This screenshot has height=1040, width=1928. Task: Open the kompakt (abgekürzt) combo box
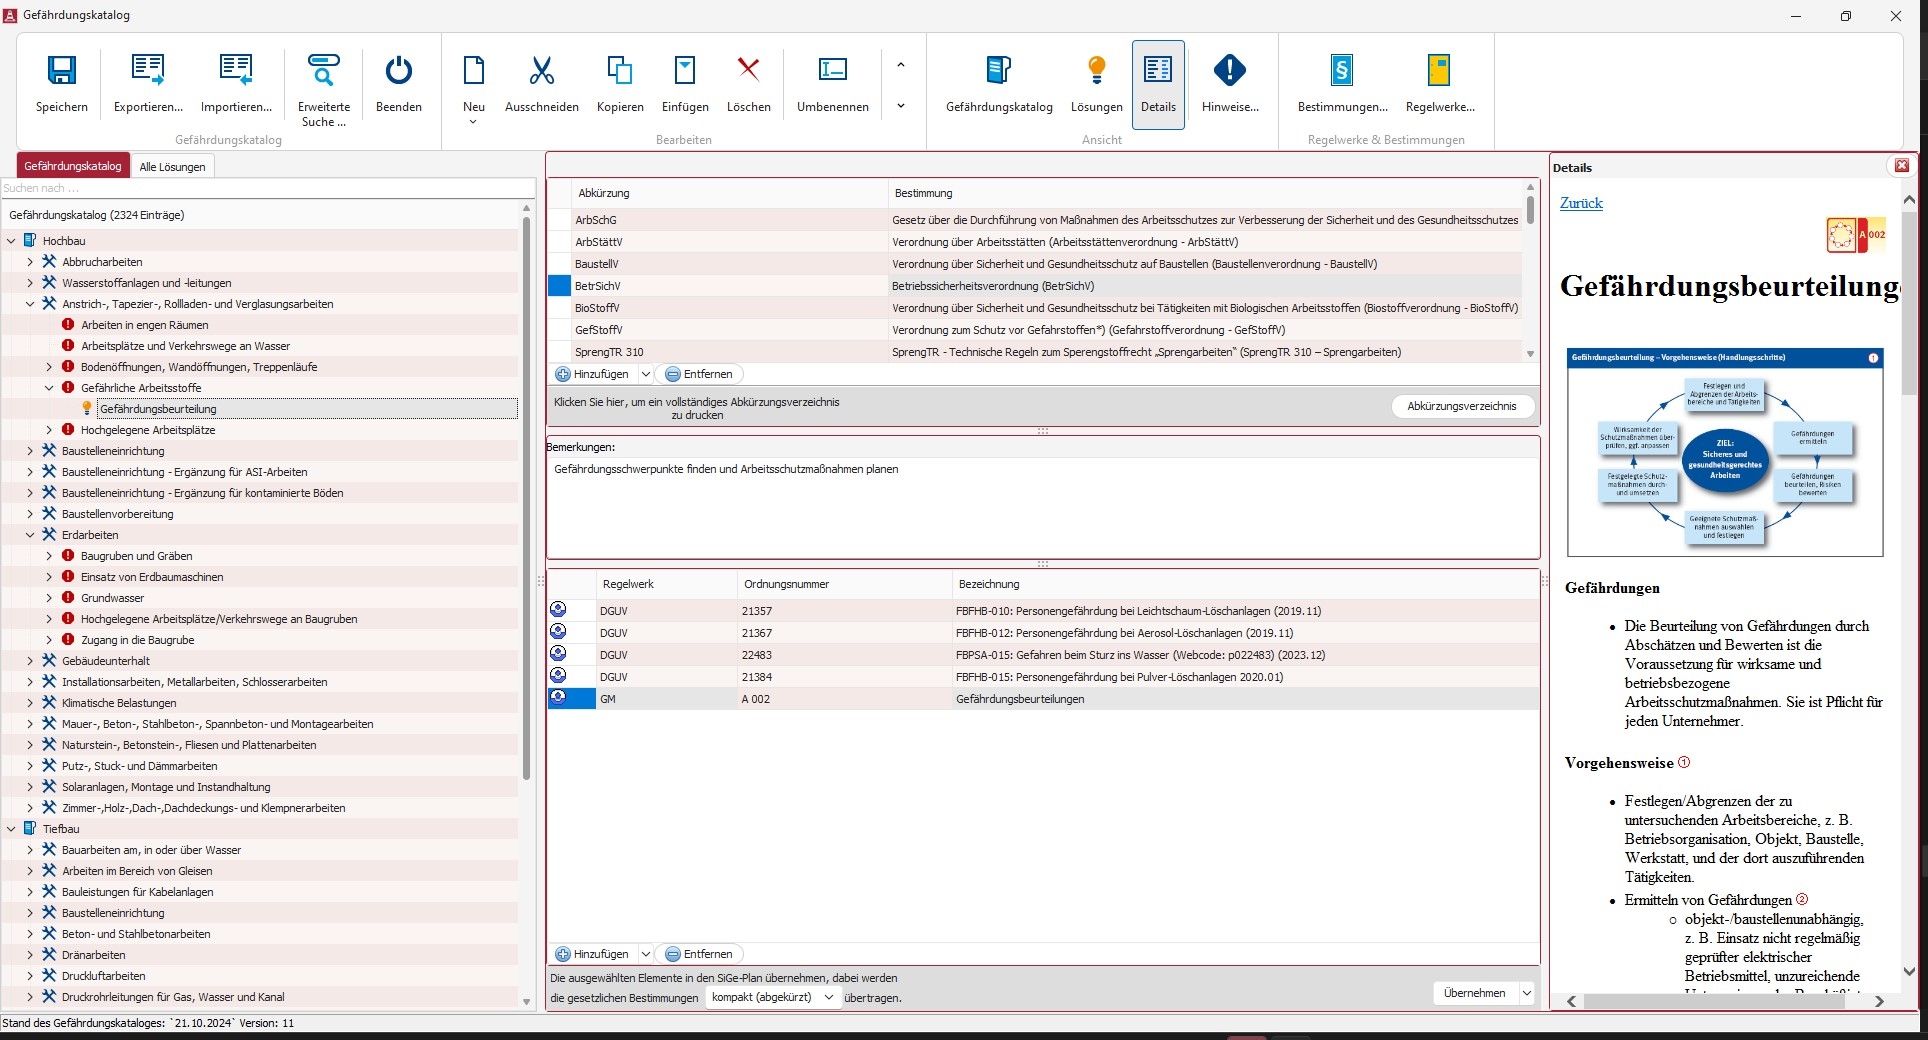[x=773, y=997]
